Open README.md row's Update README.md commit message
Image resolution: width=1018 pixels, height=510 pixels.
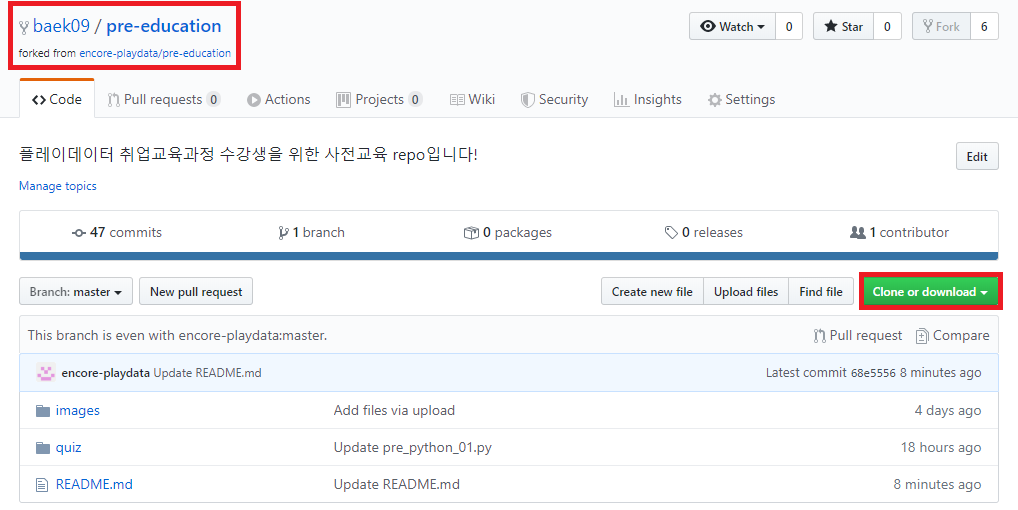[397, 484]
